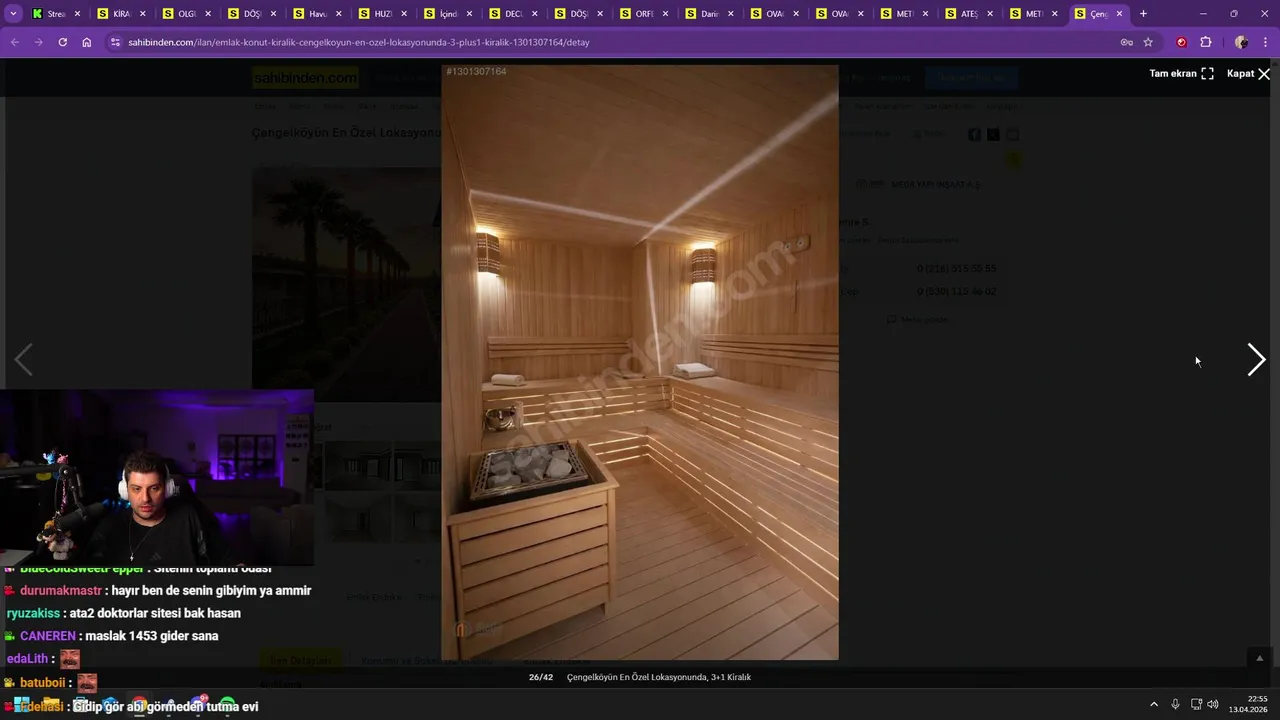The width and height of the screenshot is (1280, 720).
Task: Open the Chrome profile avatar
Action: point(1241,42)
